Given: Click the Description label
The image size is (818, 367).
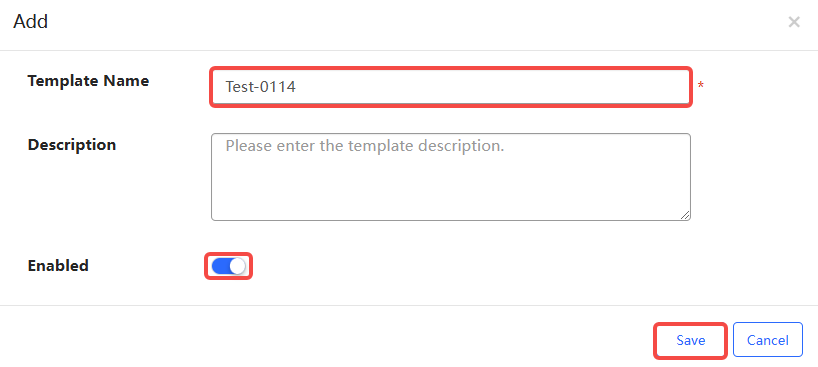Looking at the screenshot, I should (71, 145).
